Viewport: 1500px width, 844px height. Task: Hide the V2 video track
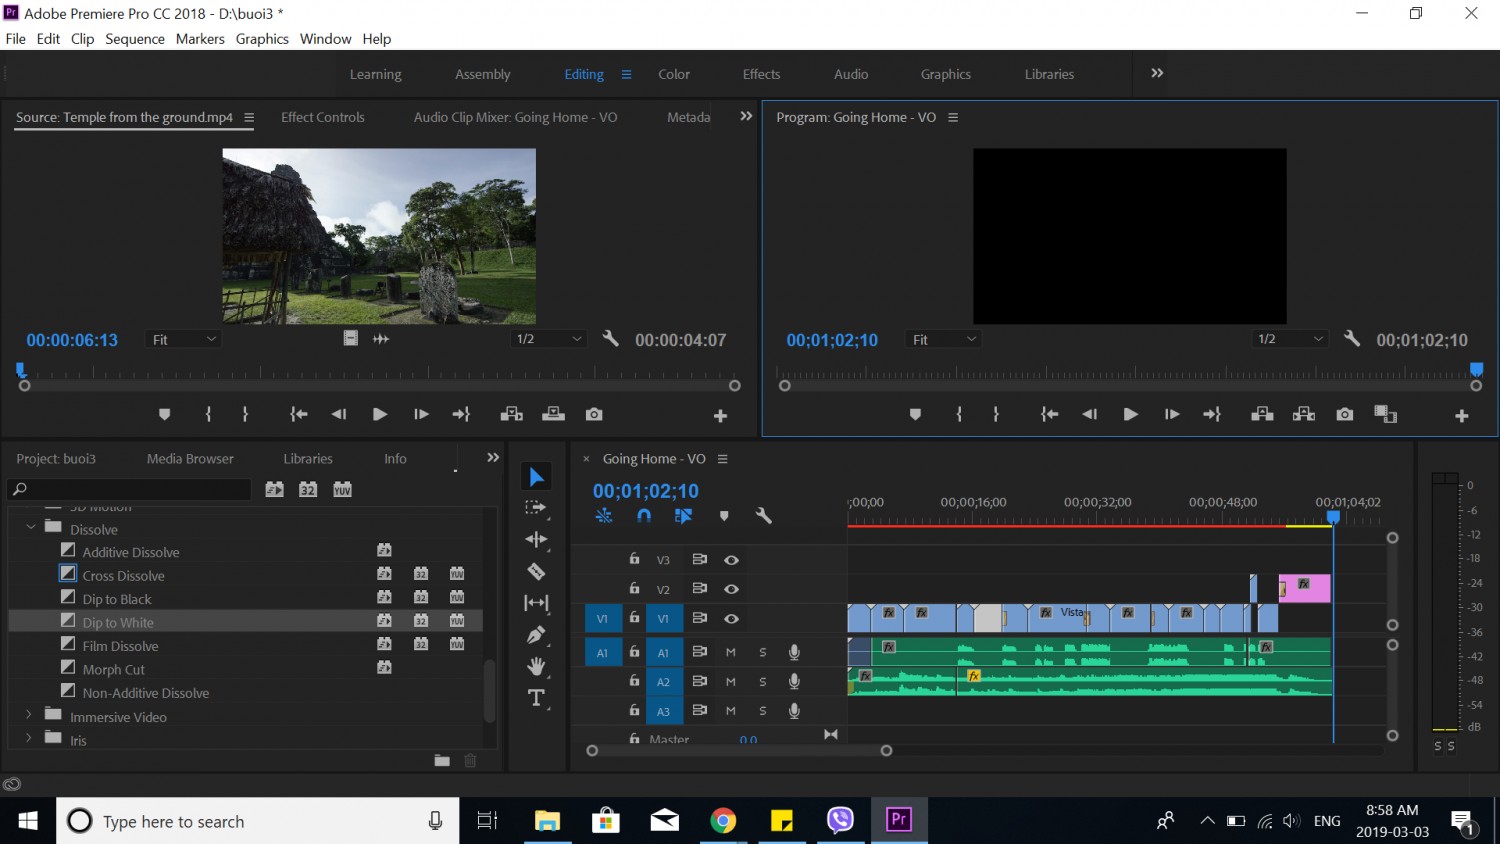coord(732,589)
